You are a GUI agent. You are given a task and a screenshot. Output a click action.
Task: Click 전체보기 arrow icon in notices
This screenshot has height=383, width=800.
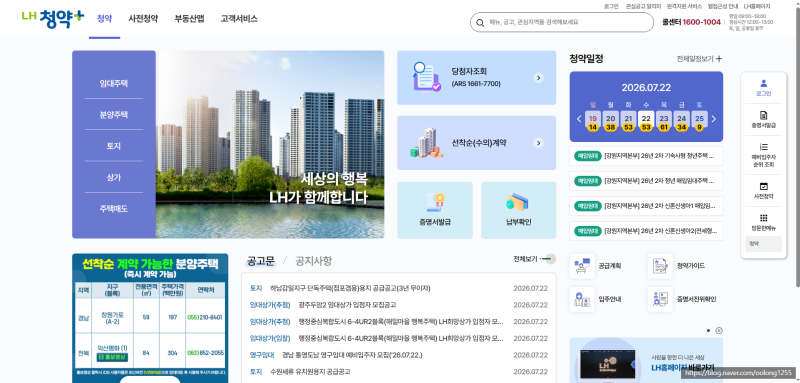(548, 259)
